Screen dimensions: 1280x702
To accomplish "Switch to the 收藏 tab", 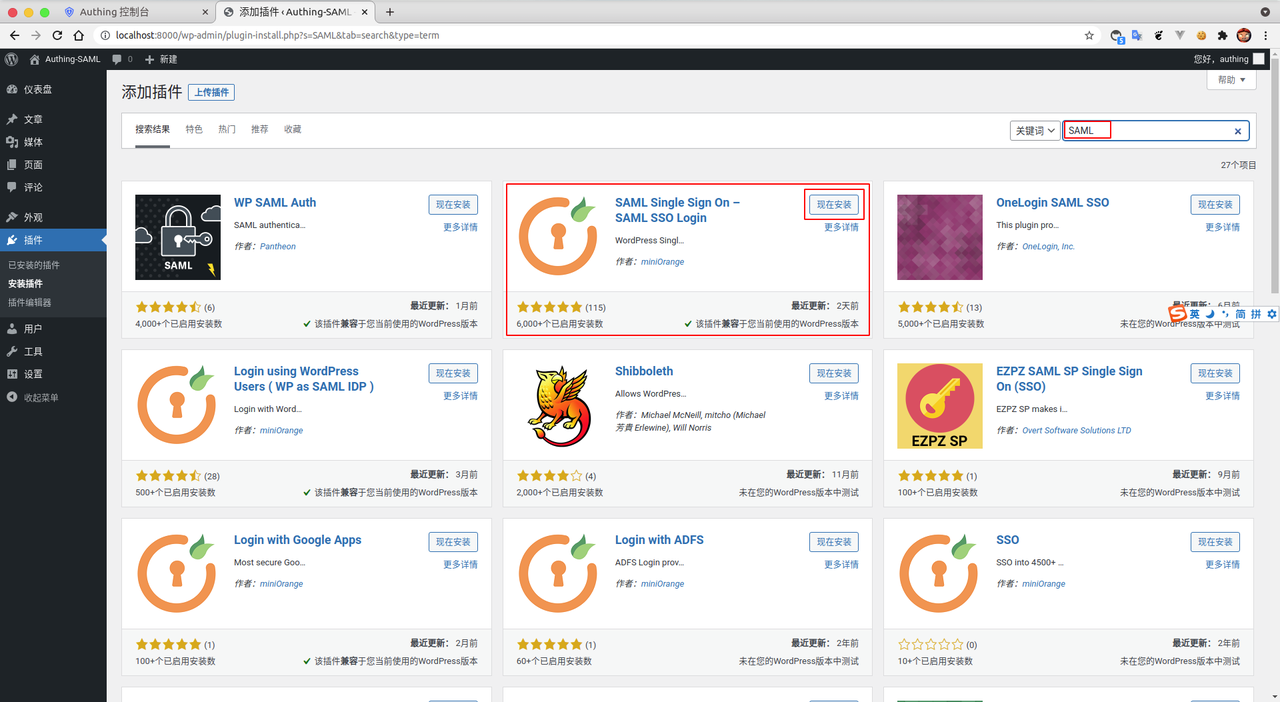I will click(292, 130).
